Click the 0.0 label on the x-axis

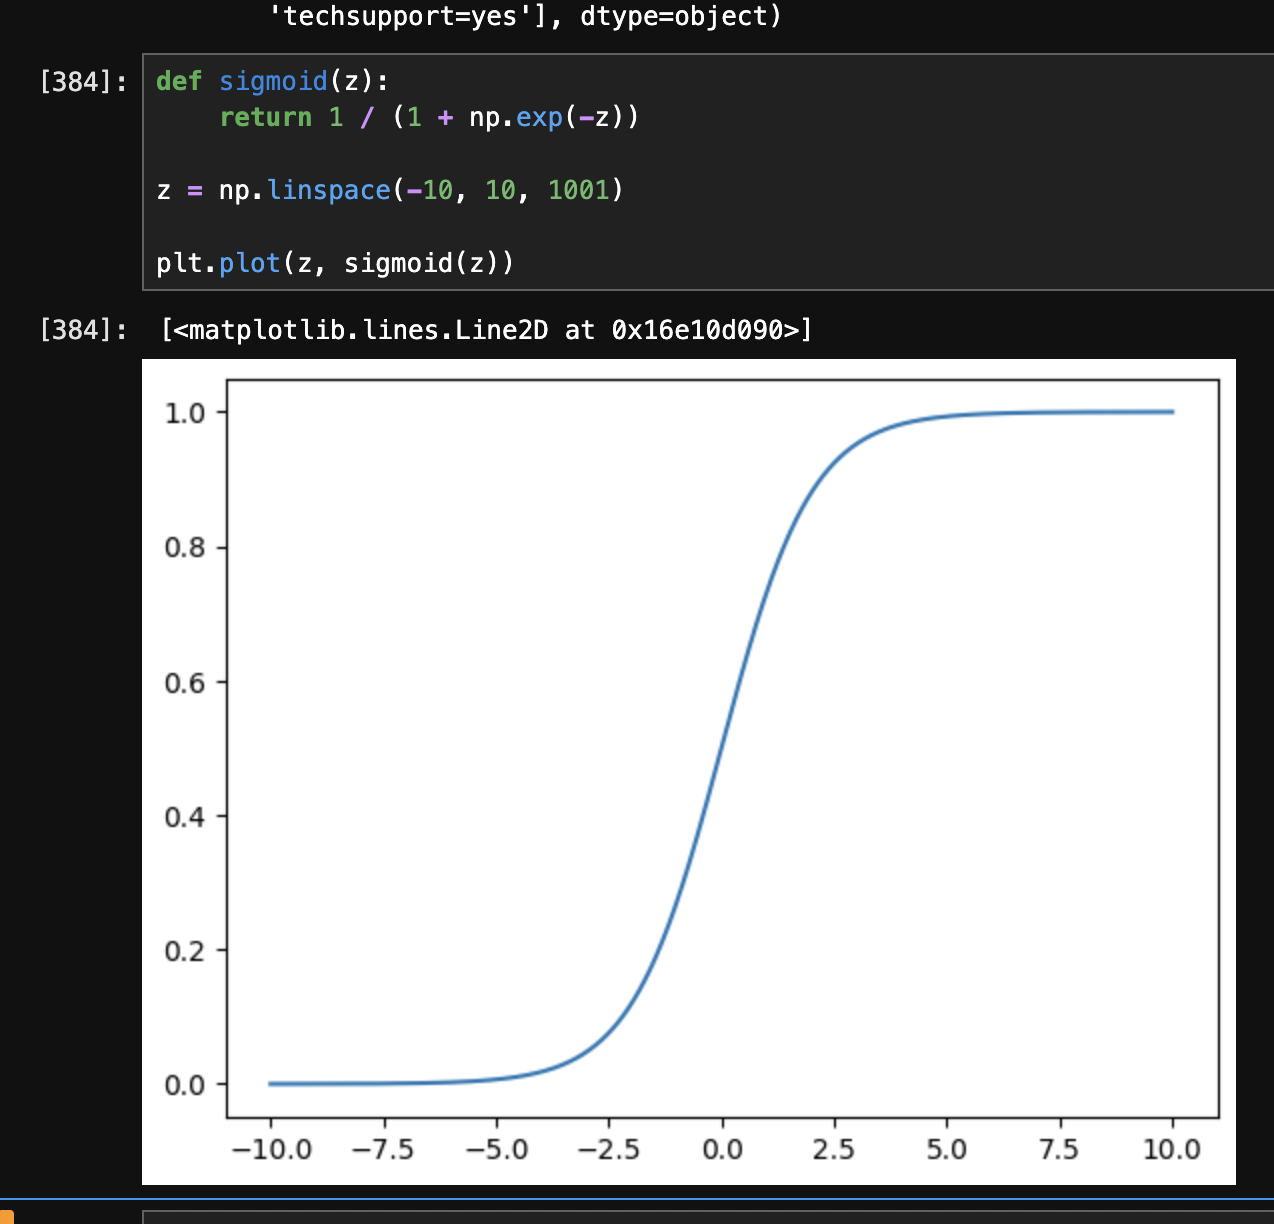(722, 1149)
